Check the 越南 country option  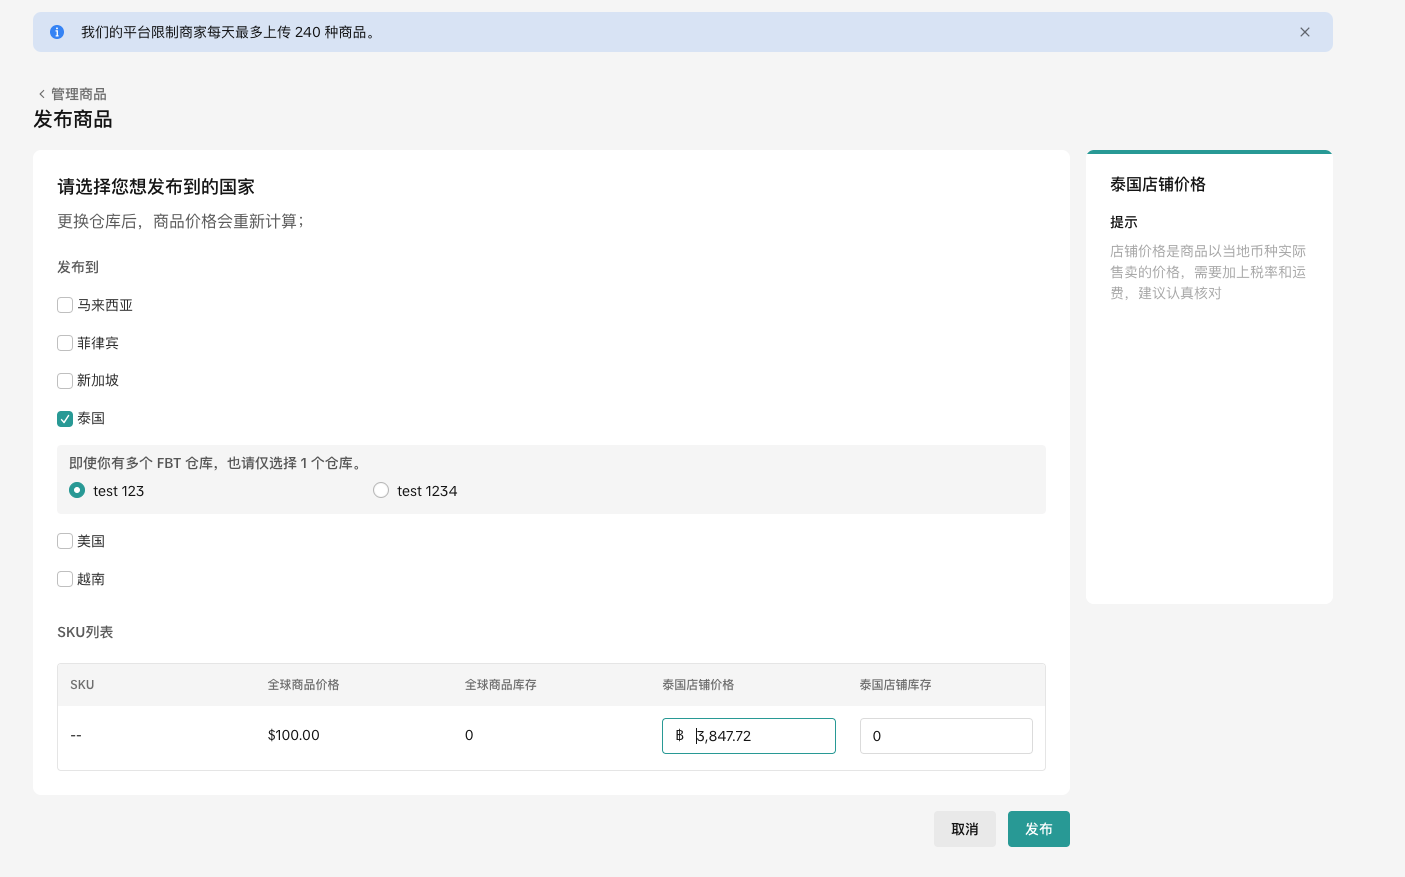(x=65, y=579)
